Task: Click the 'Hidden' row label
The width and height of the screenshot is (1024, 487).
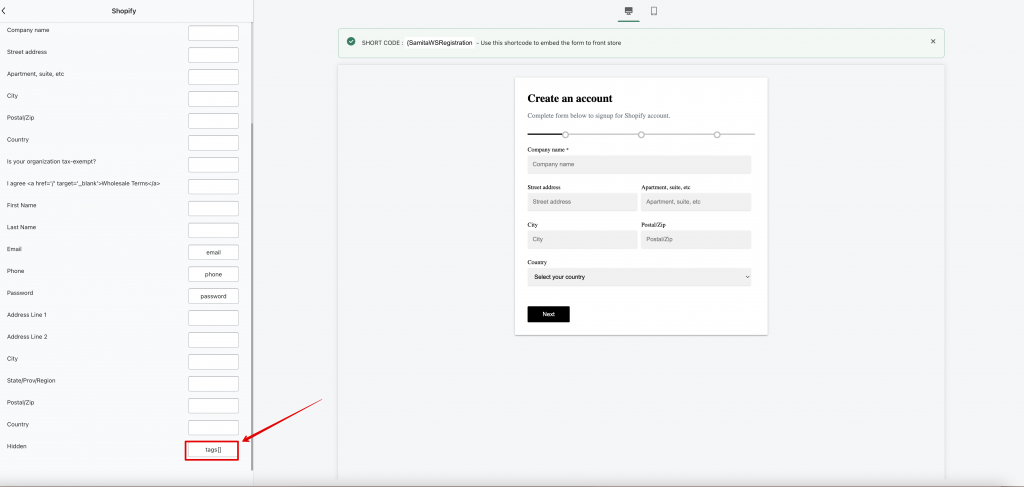Action: [16, 446]
